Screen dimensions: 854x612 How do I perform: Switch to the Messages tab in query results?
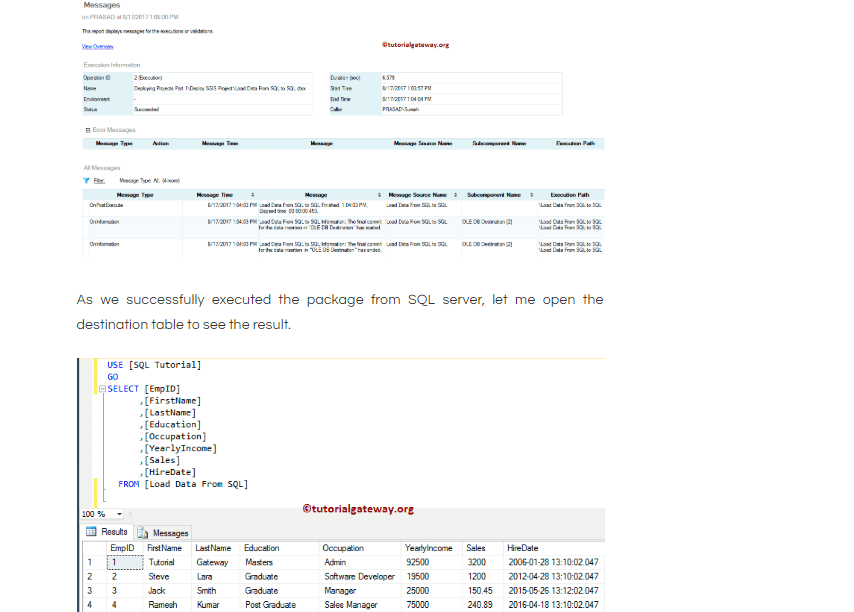pyautogui.click(x=162, y=533)
